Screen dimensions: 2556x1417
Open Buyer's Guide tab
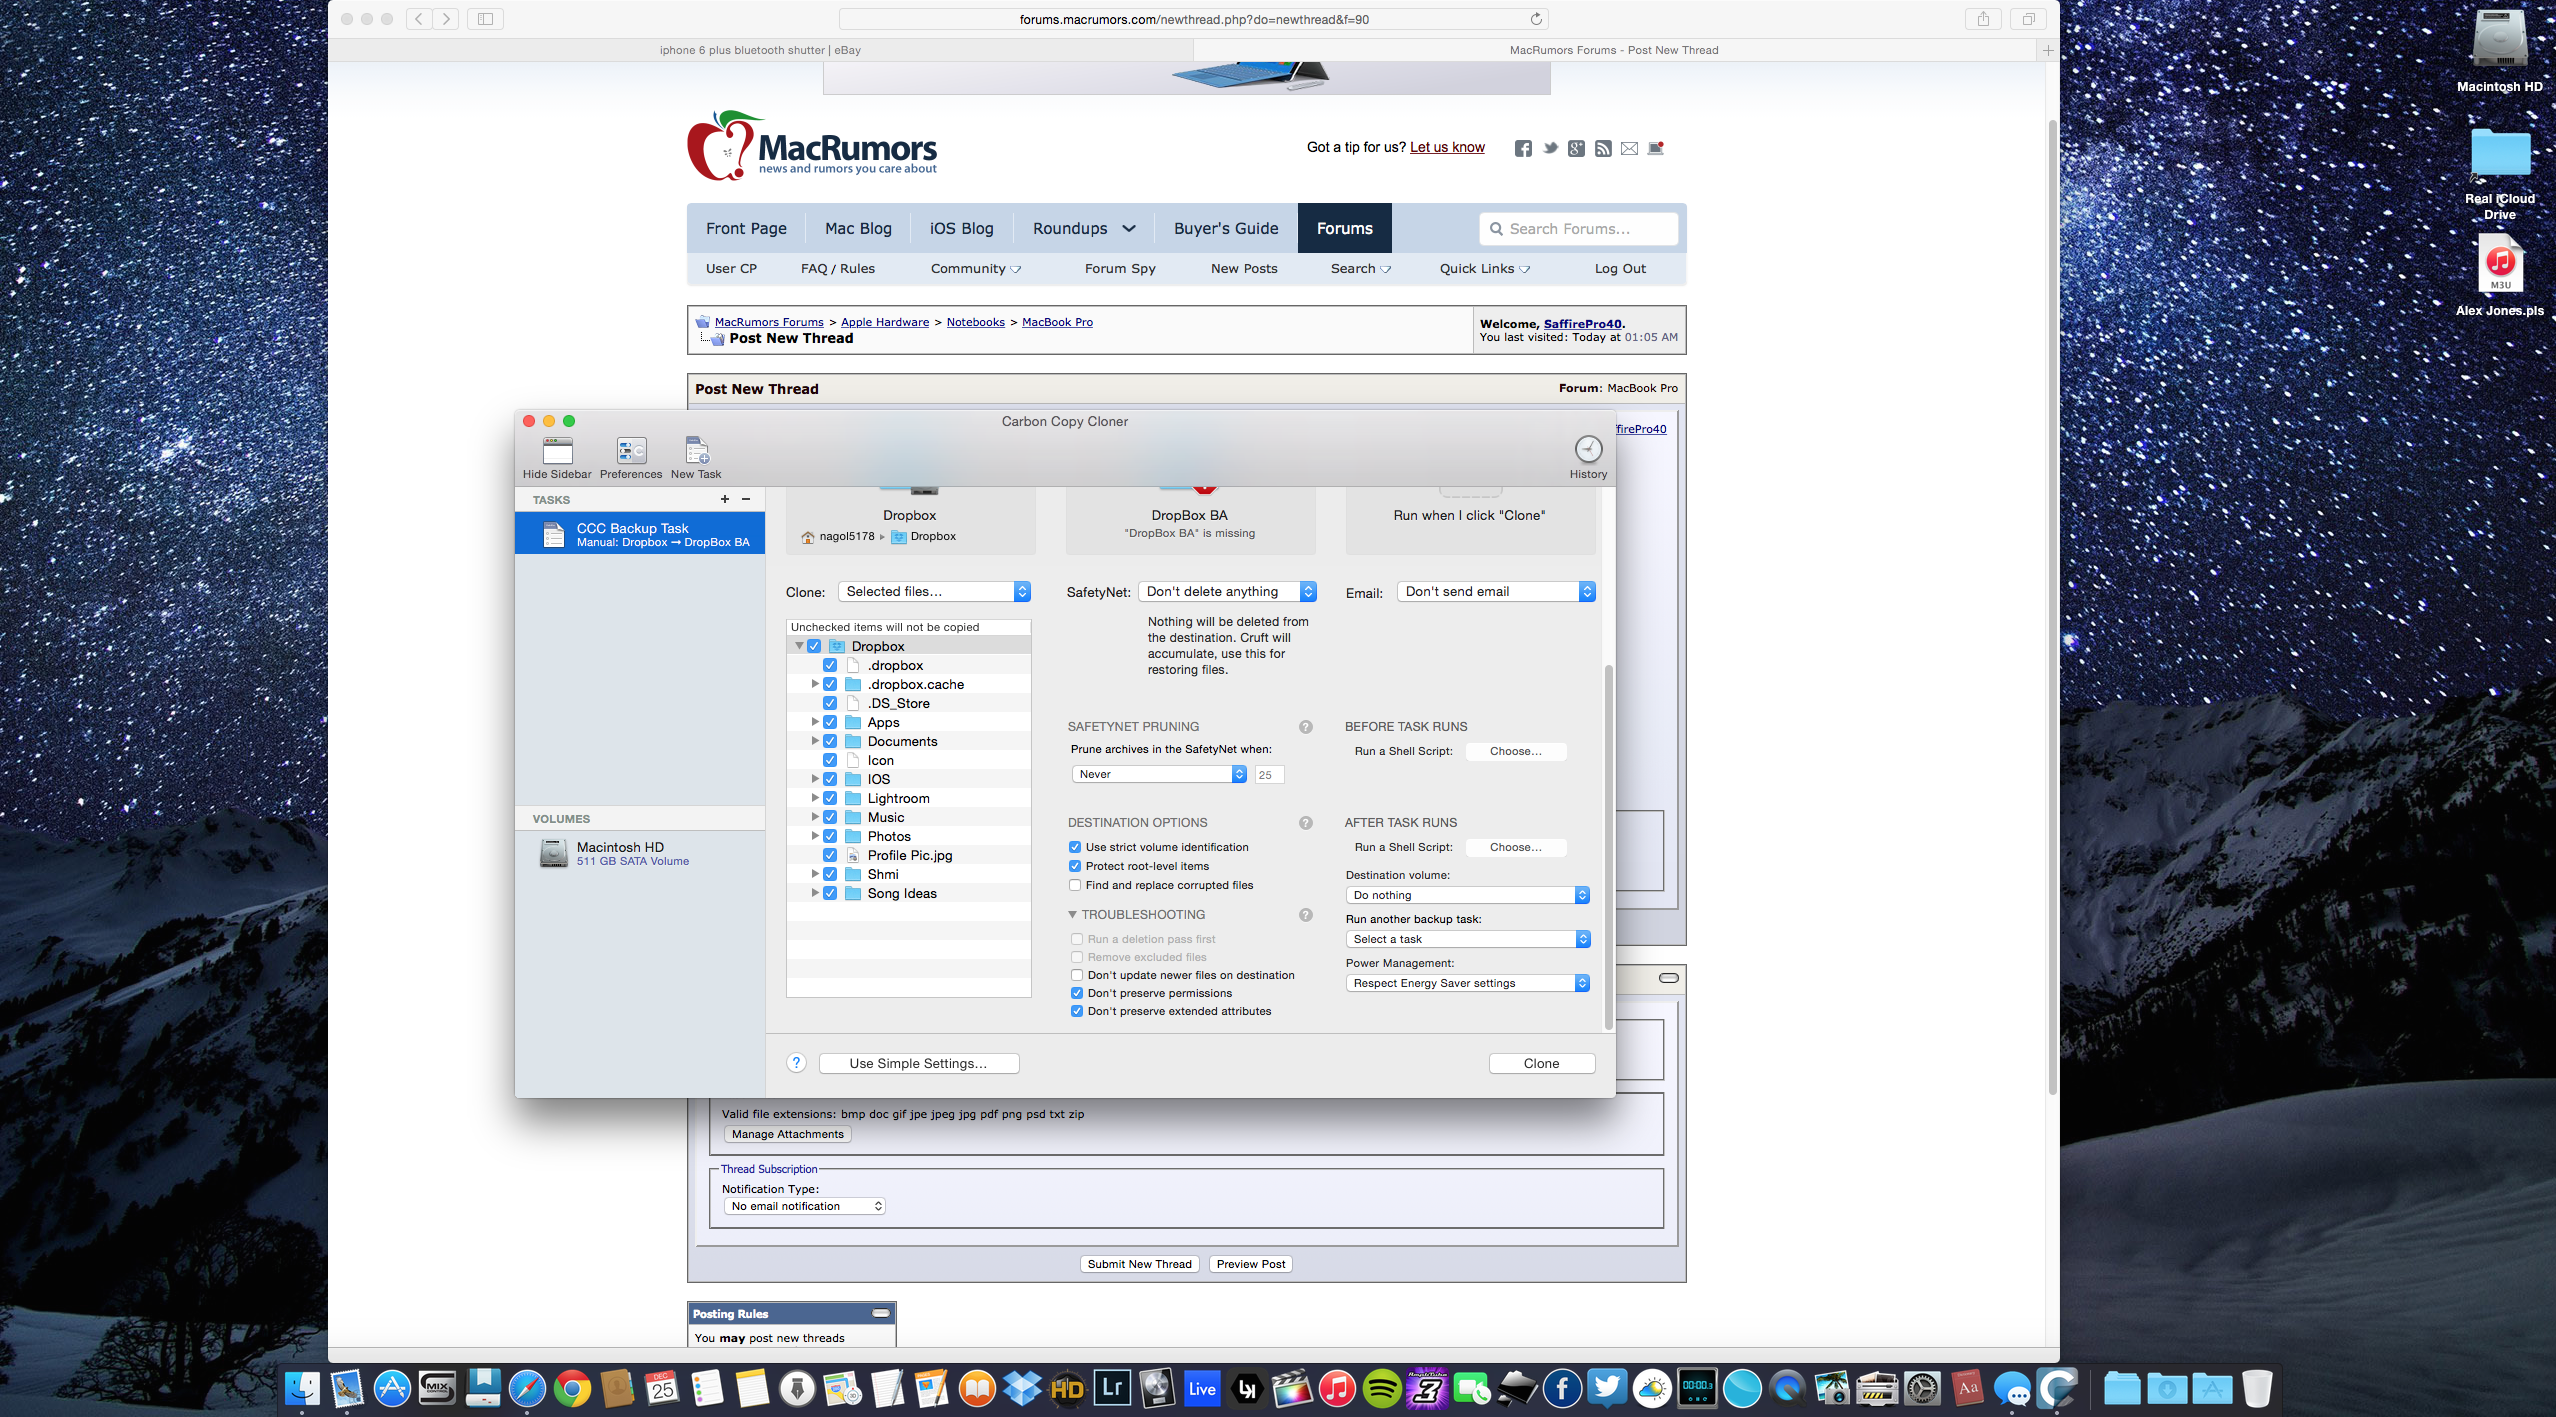point(1226,228)
